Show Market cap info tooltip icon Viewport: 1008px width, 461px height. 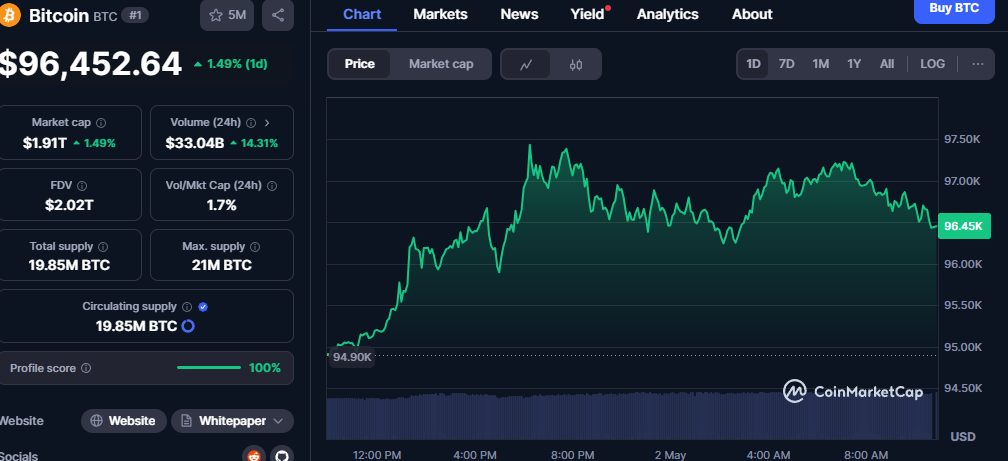[101, 122]
